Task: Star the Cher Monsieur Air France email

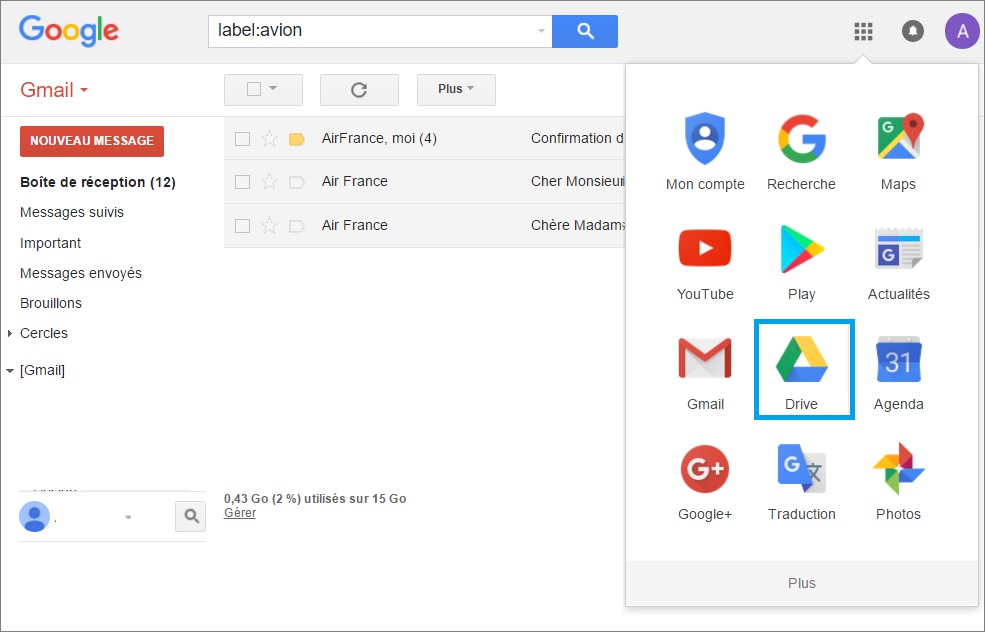Action: pyautogui.click(x=269, y=182)
